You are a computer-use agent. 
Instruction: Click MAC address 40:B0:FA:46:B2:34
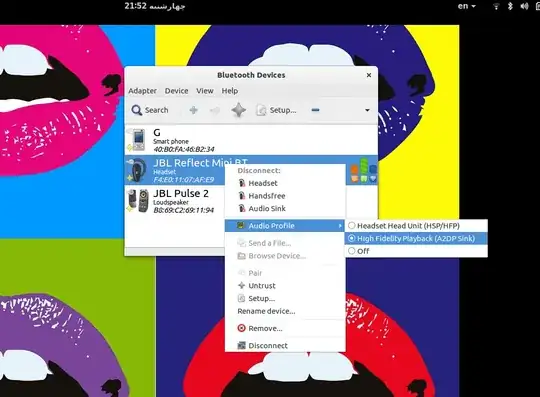click(x=184, y=149)
